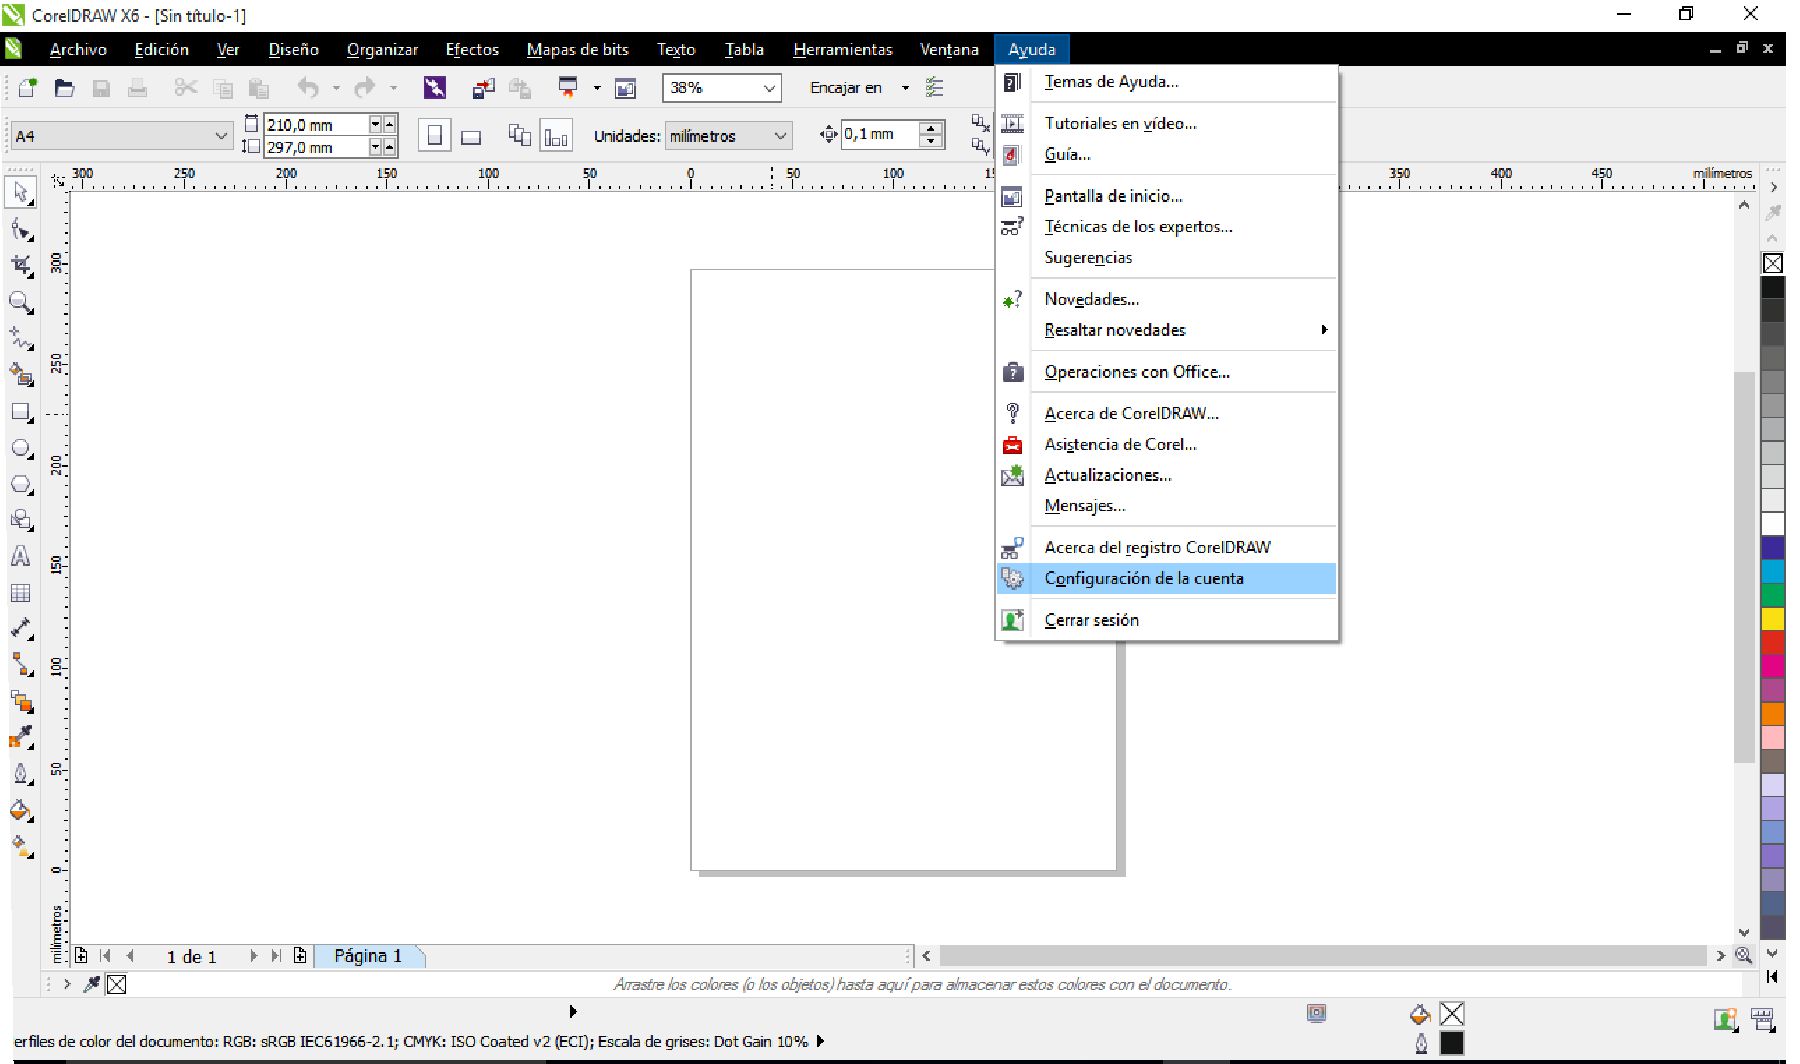The height and width of the screenshot is (1064, 1800).
Task: Choose Acerca de CorelDRAW menu item
Action: tap(1166, 413)
